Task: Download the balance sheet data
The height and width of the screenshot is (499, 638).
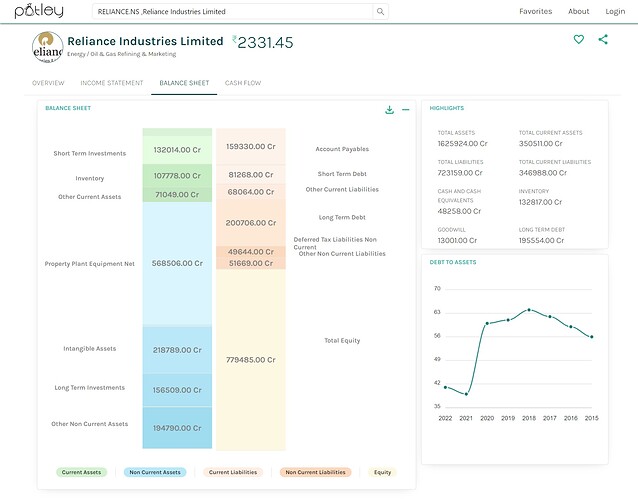Action: (x=389, y=109)
